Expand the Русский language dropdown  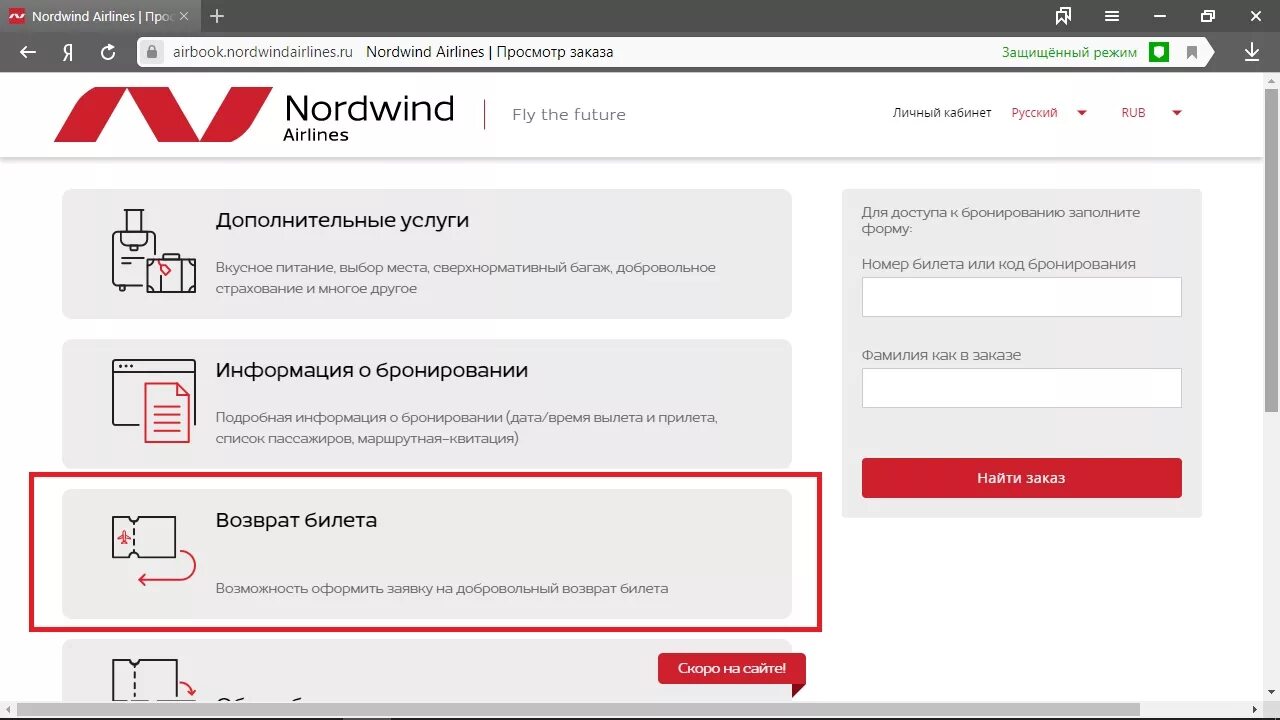click(1048, 113)
